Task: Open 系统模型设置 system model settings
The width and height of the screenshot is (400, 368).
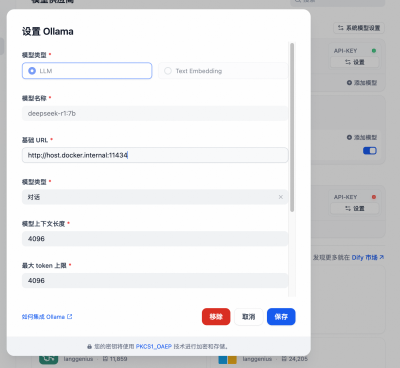Action: click(x=359, y=28)
